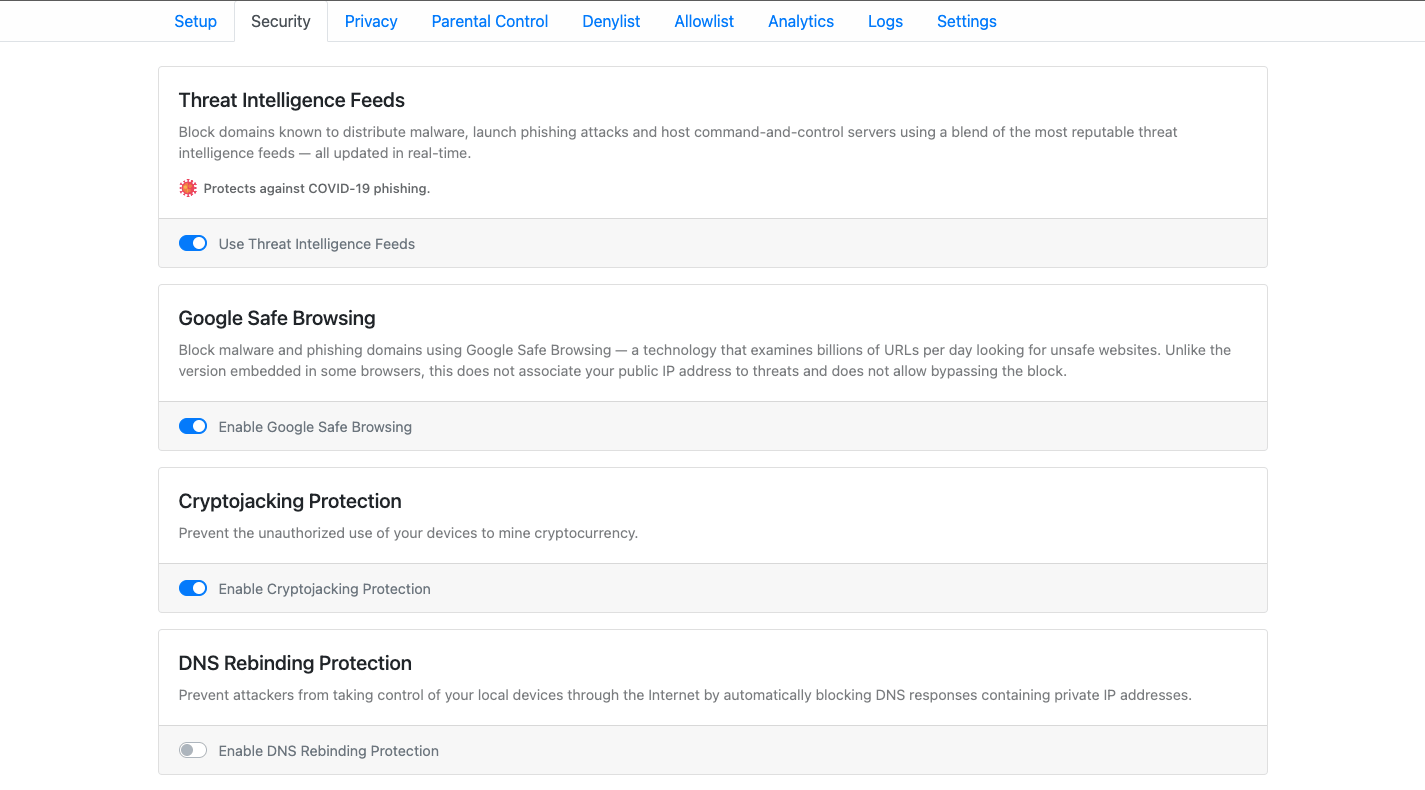Select the Security tab
This screenshot has height=790, width=1425.
[x=281, y=21]
